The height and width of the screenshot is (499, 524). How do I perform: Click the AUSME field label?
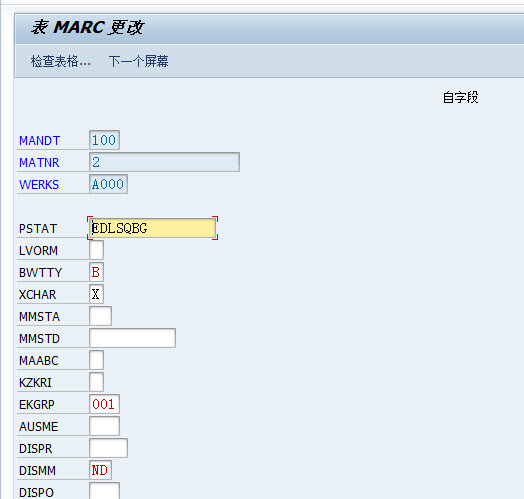point(39,427)
